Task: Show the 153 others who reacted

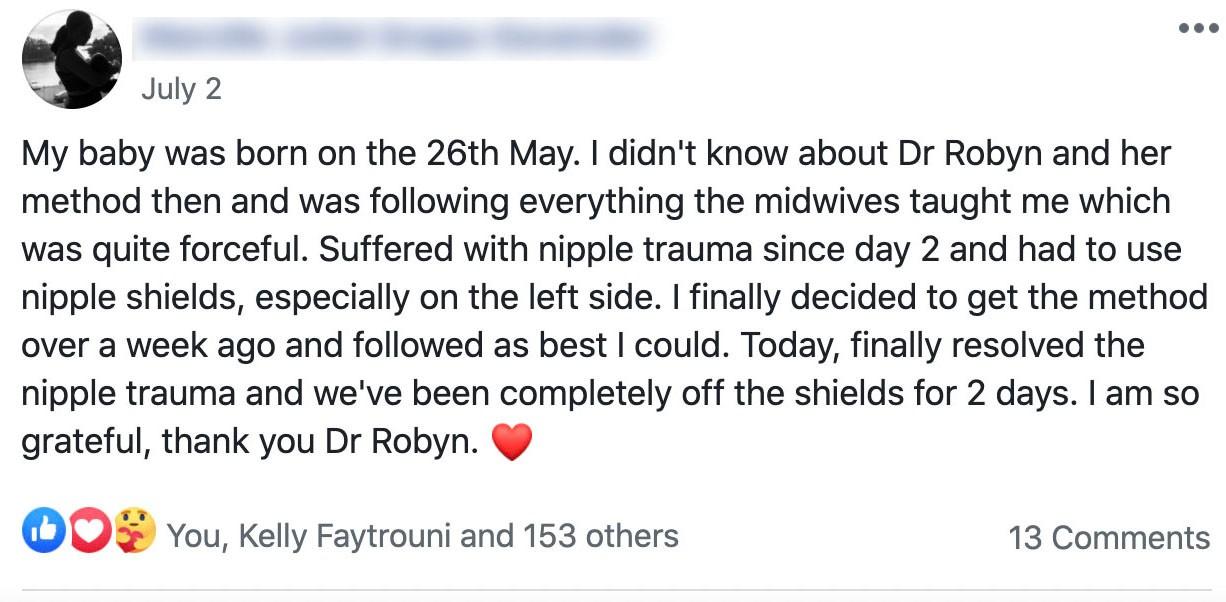Action: click(x=598, y=536)
